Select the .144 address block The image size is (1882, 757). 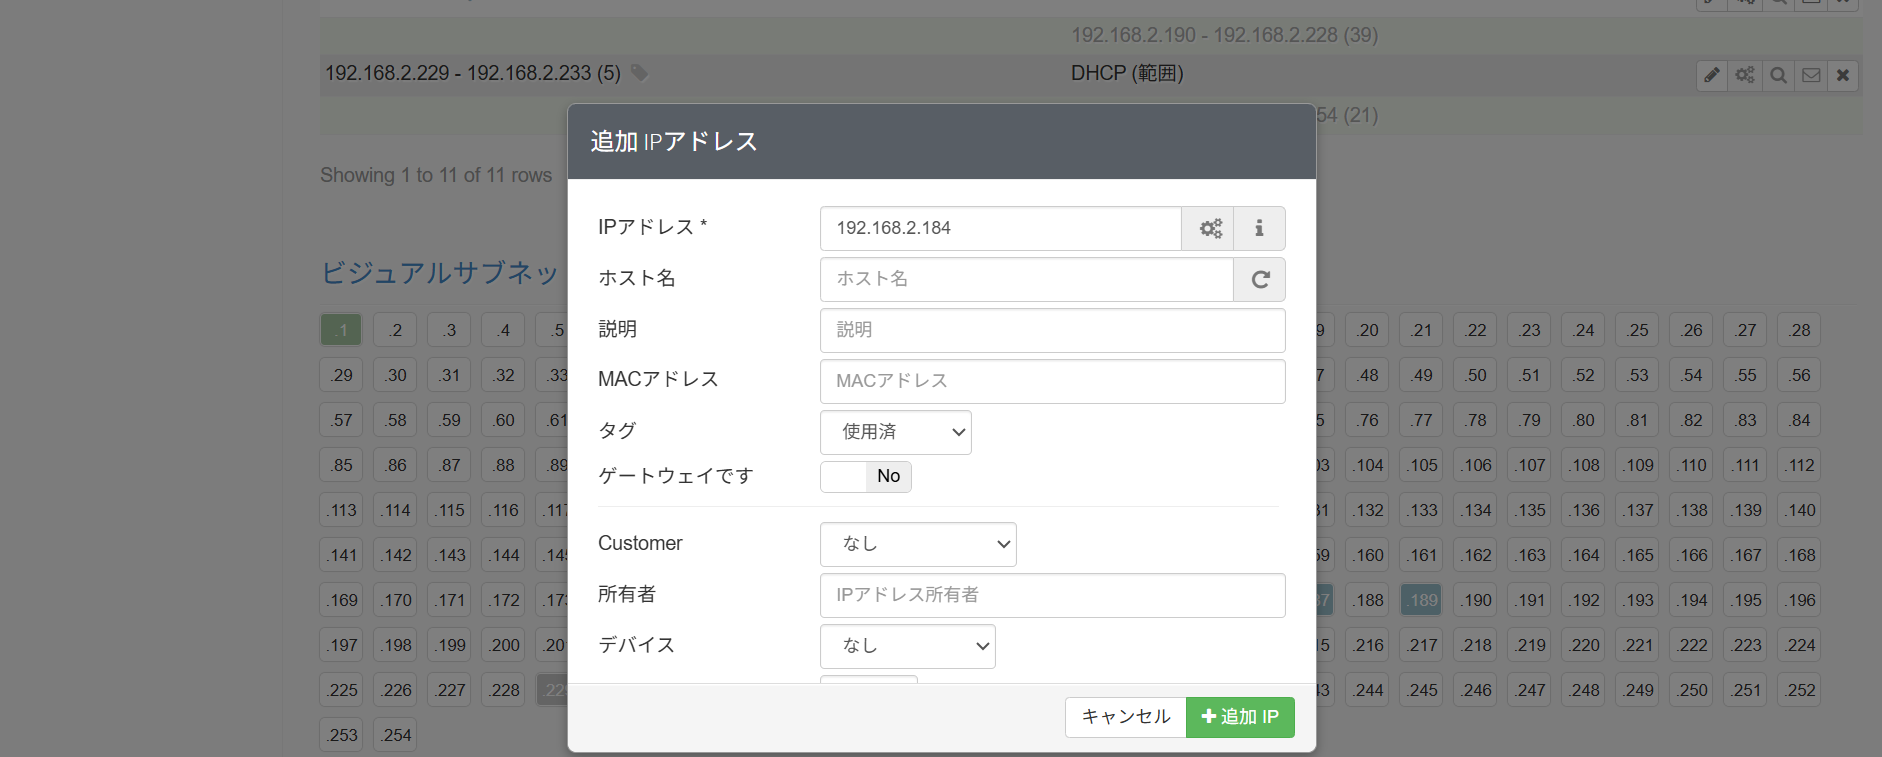click(503, 555)
